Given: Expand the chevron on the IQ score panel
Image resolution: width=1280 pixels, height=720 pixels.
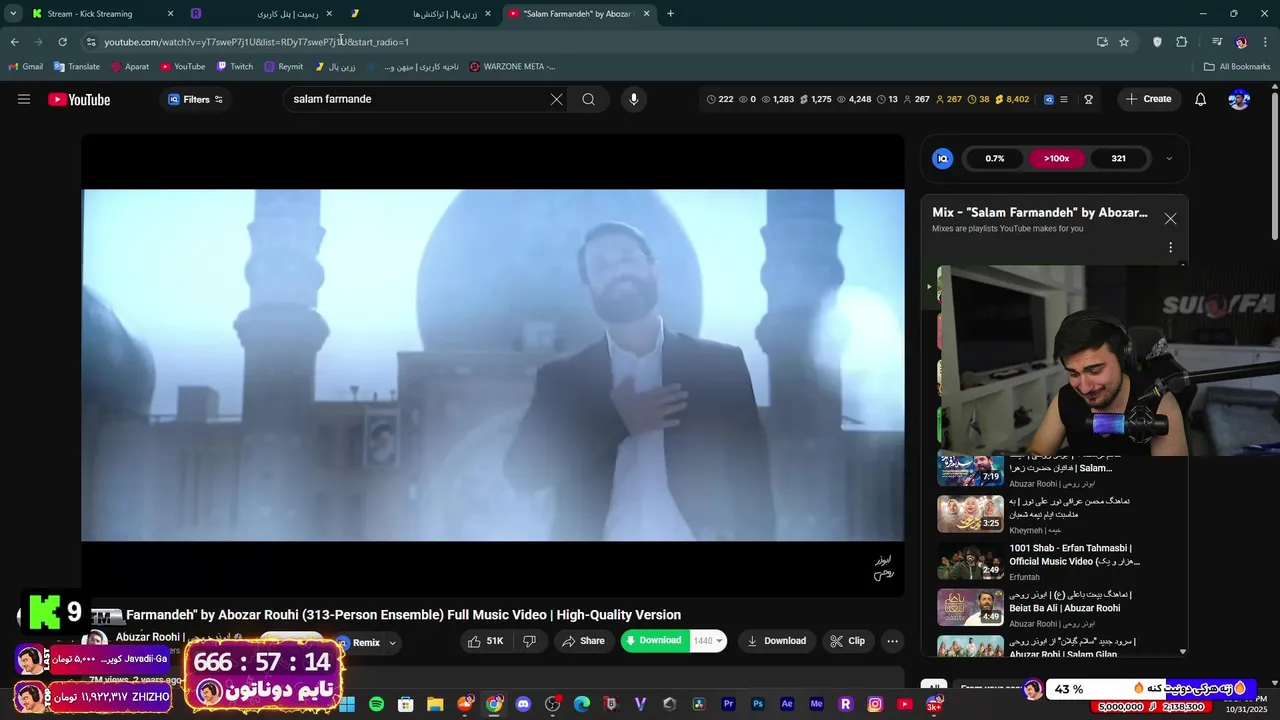Looking at the screenshot, I should click(1169, 158).
